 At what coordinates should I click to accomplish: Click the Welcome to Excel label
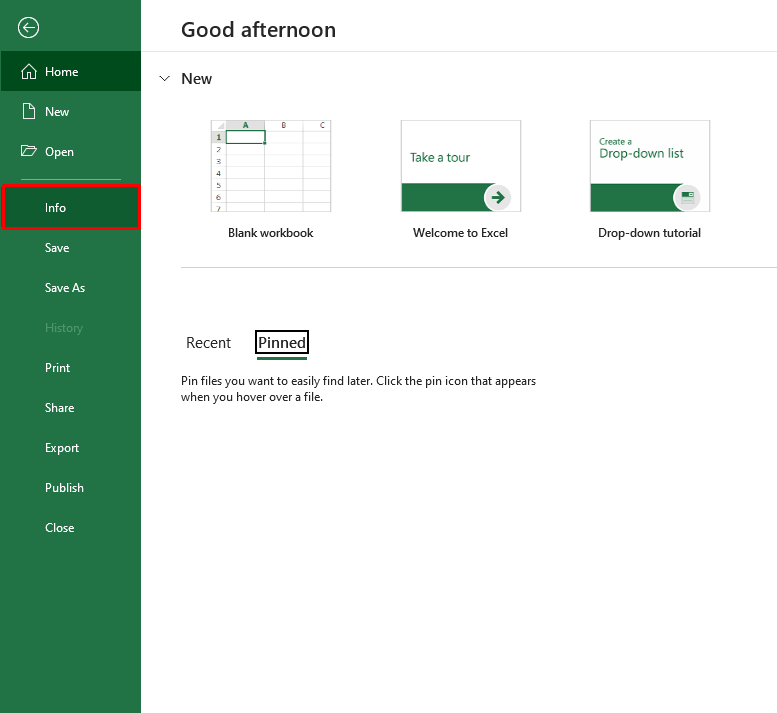[460, 232]
